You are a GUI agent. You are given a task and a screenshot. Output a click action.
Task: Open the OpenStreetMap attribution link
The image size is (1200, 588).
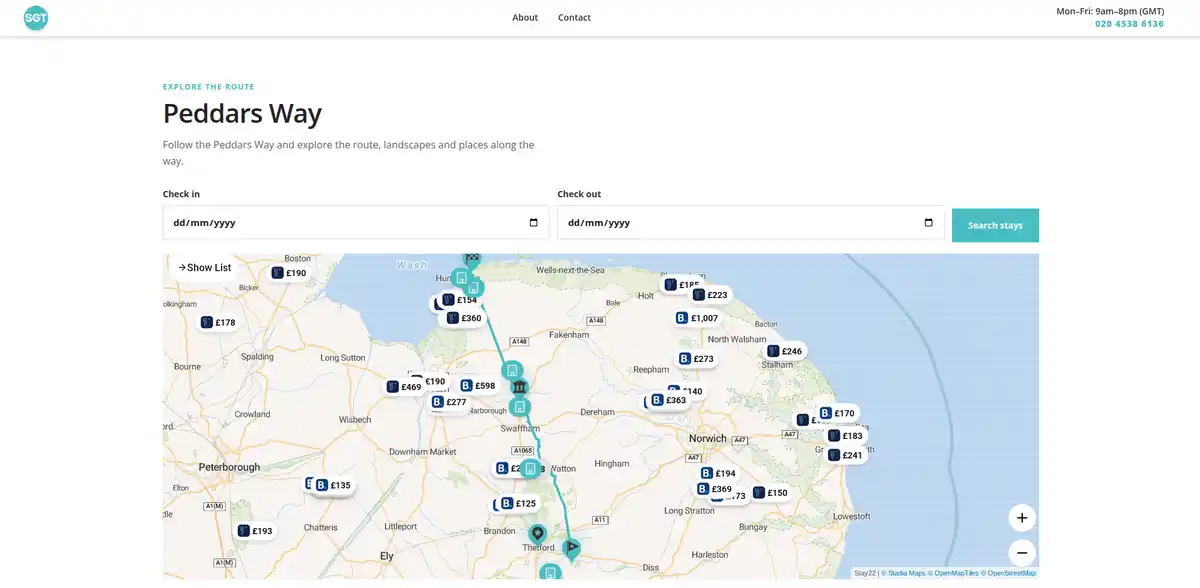pos(1008,573)
